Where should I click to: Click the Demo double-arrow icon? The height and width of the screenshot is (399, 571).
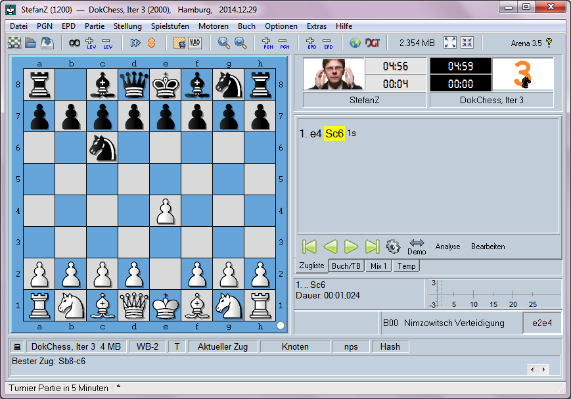pyautogui.click(x=417, y=246)
